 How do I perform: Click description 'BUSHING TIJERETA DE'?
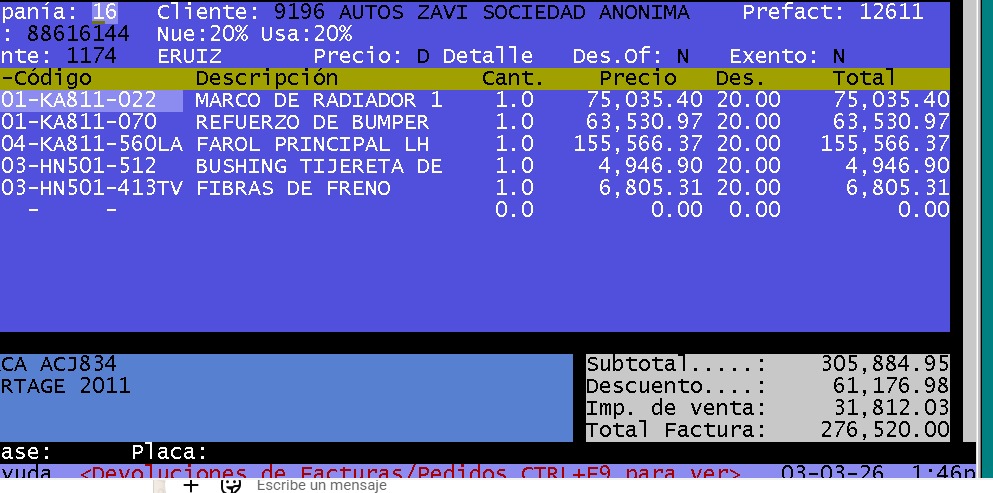[x=319, y=166]
